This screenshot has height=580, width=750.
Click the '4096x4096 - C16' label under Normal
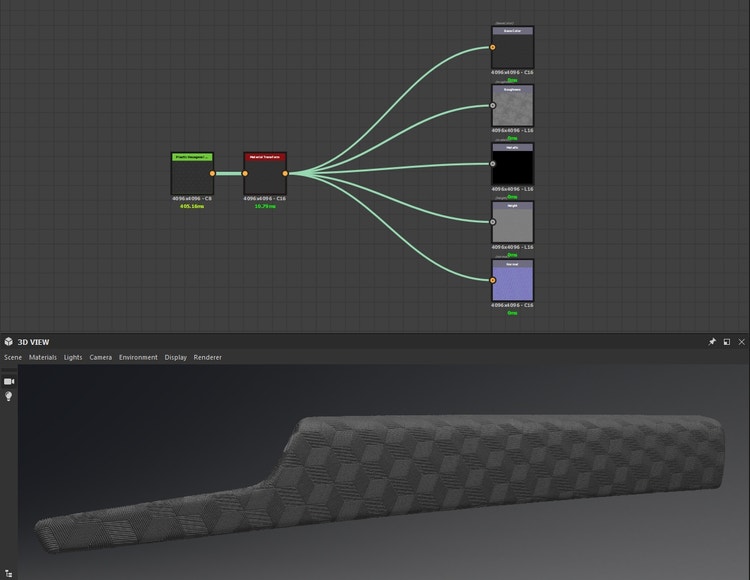pos(512,305)
